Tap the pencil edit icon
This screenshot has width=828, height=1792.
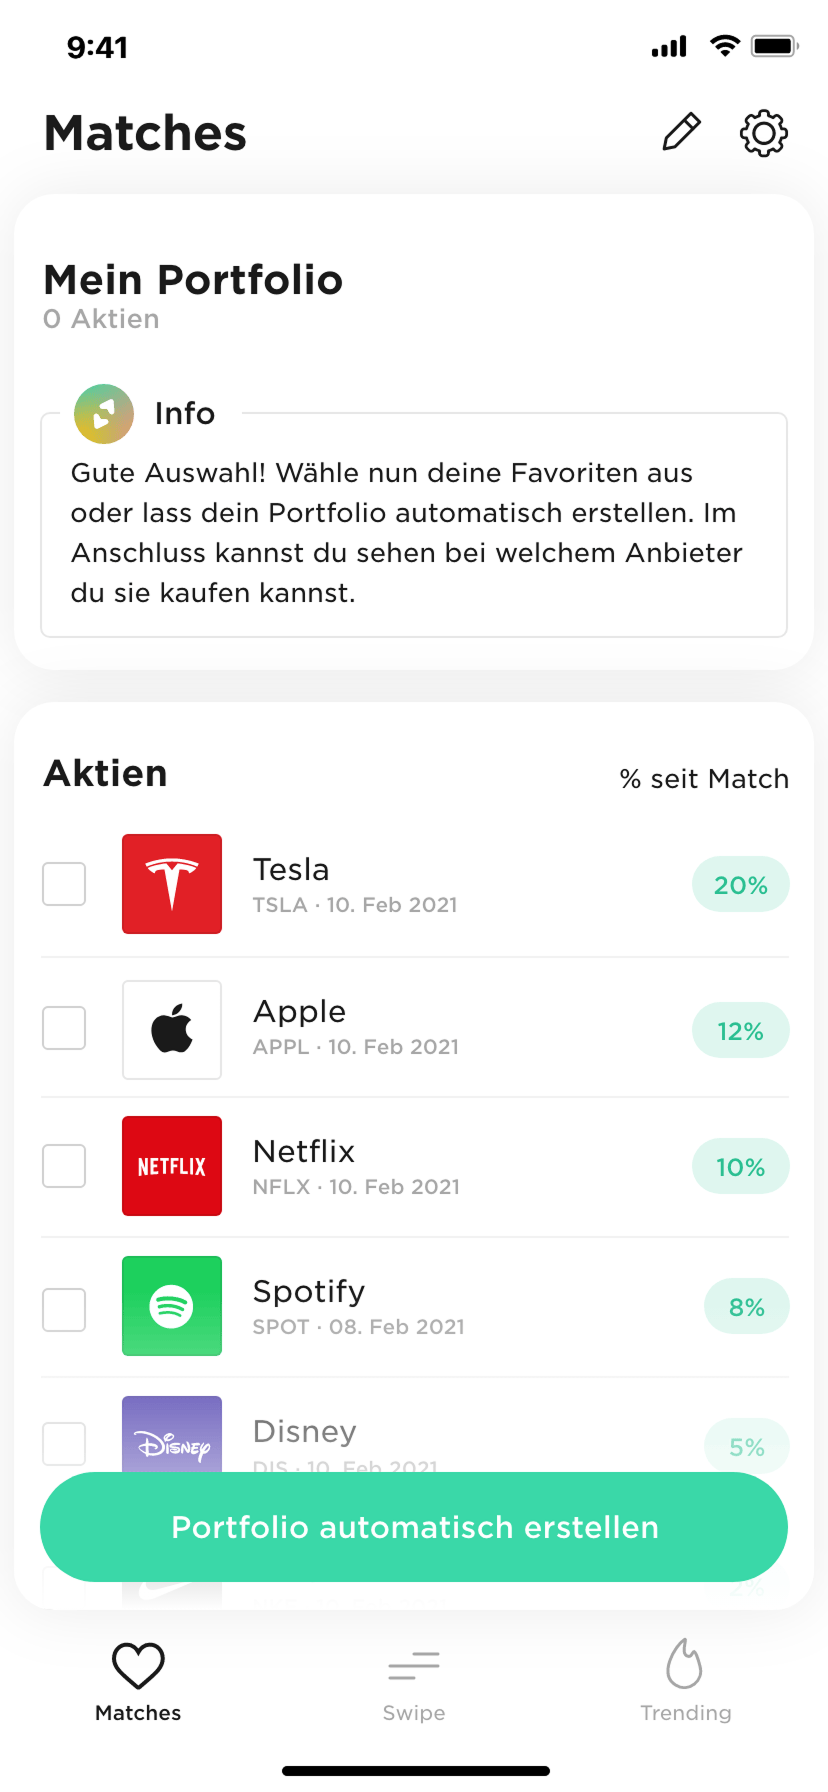click(682, 132)
